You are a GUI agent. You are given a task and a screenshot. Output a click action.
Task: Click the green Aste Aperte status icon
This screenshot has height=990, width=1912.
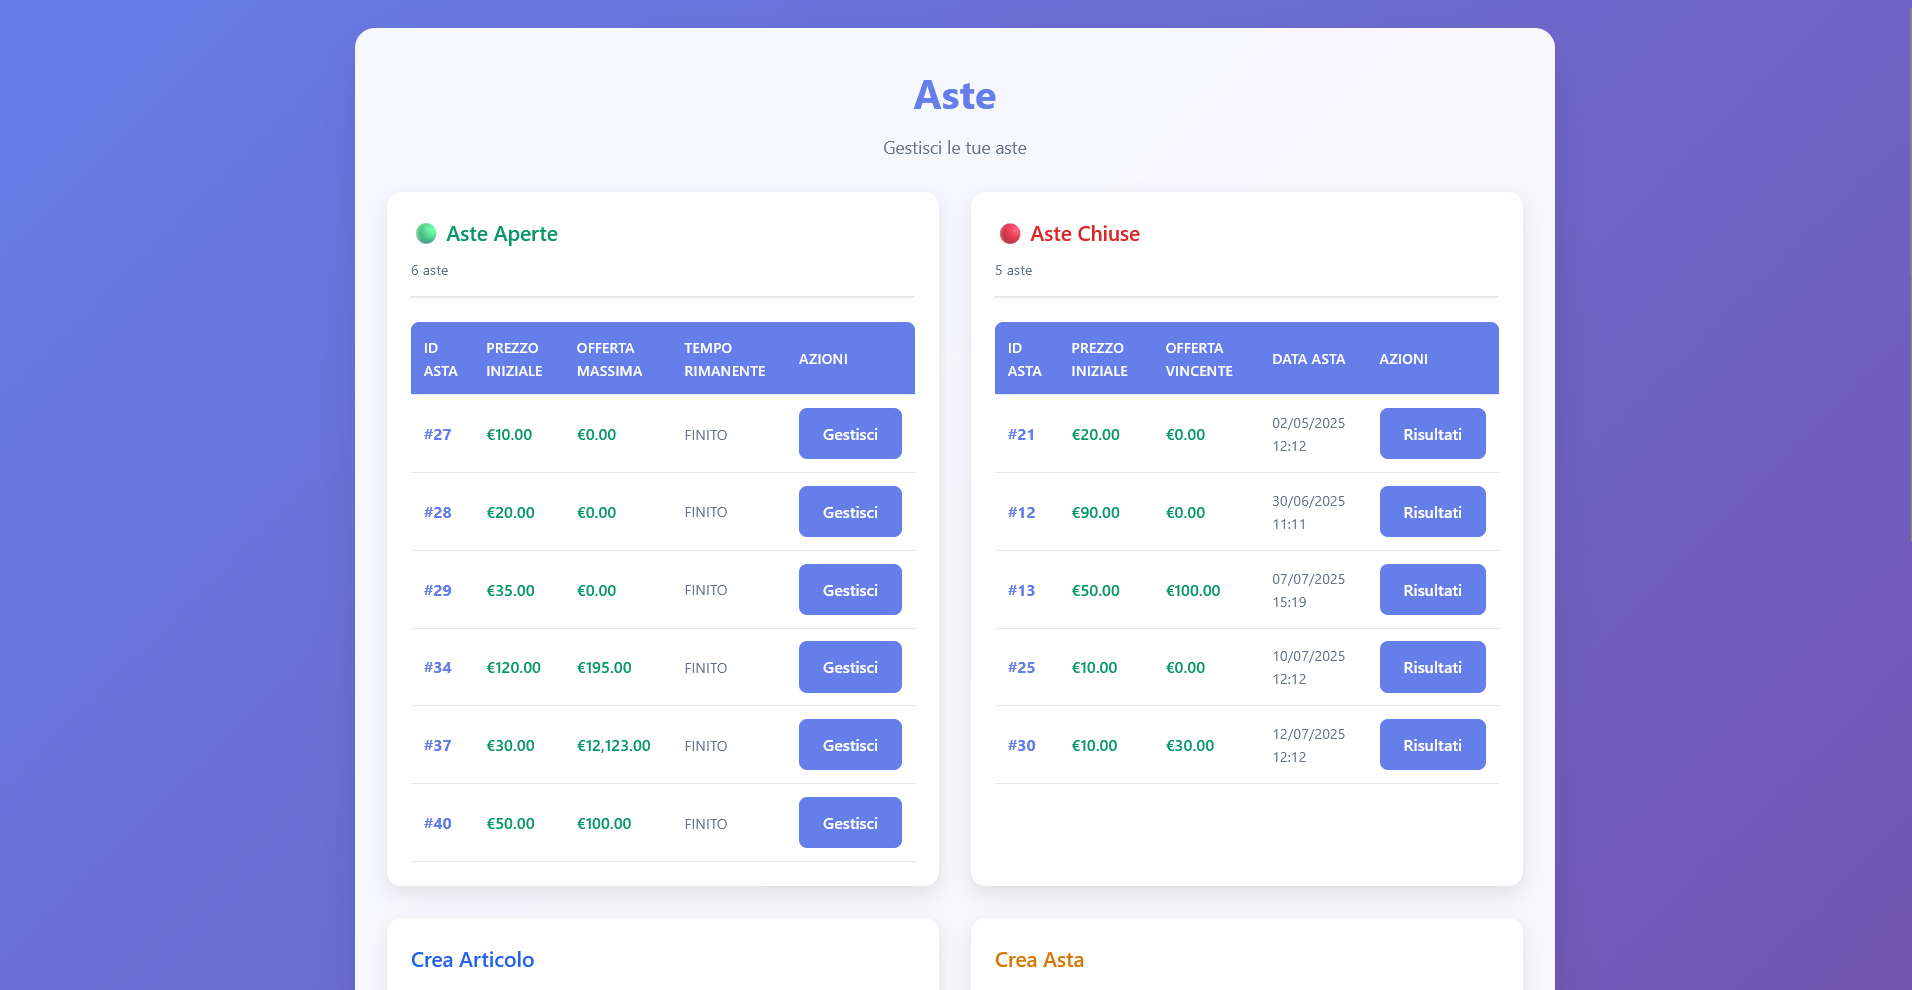[x=426, y=234]
